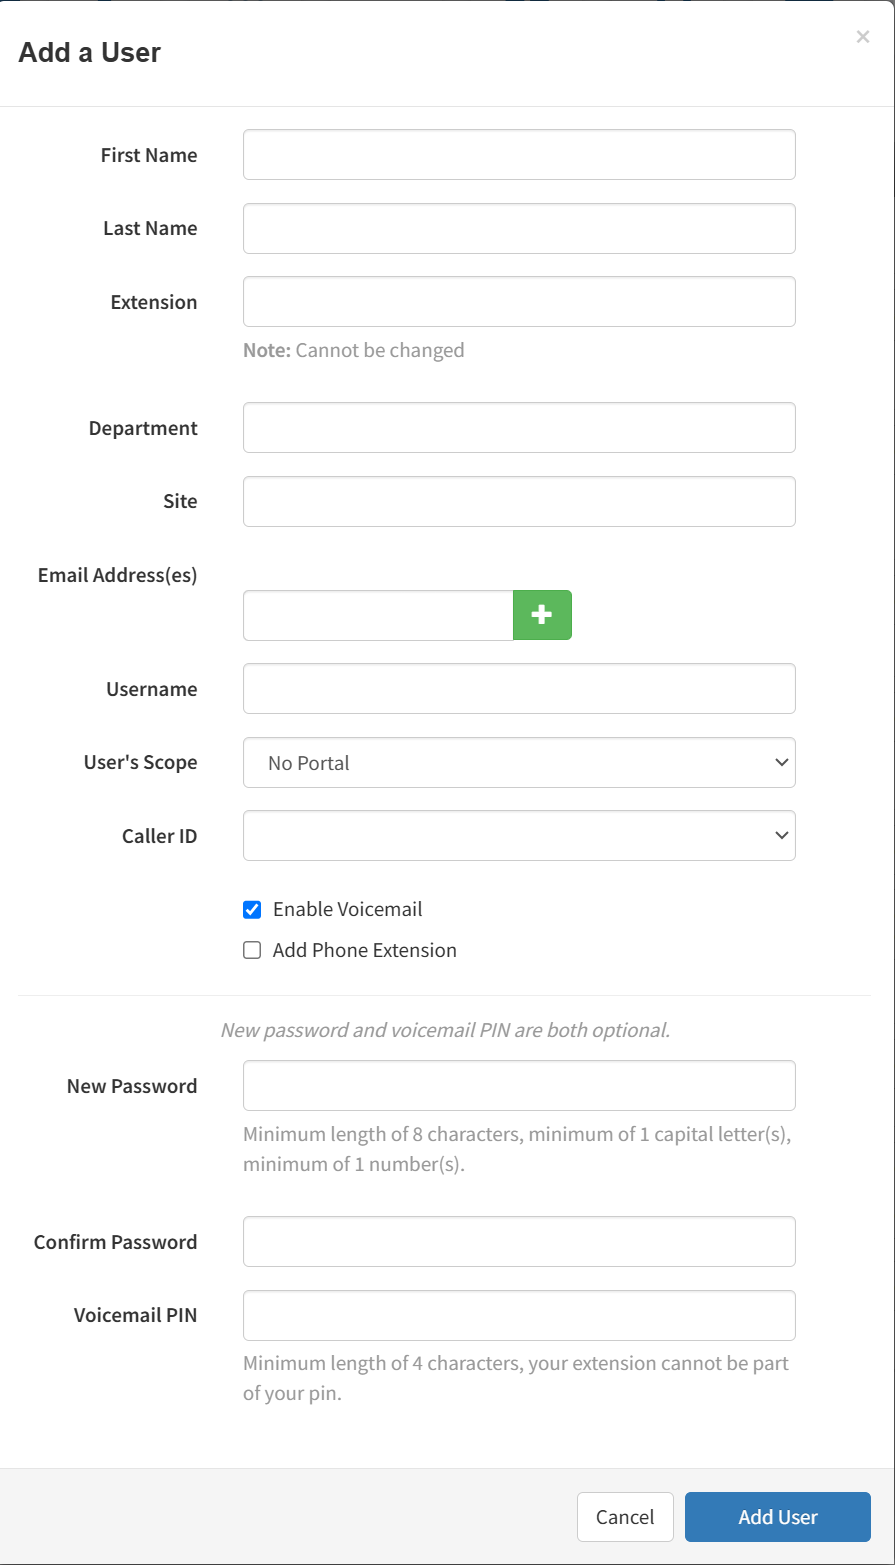Click the New Password field
The image size is (895, 1565).
coord(519,1086)
